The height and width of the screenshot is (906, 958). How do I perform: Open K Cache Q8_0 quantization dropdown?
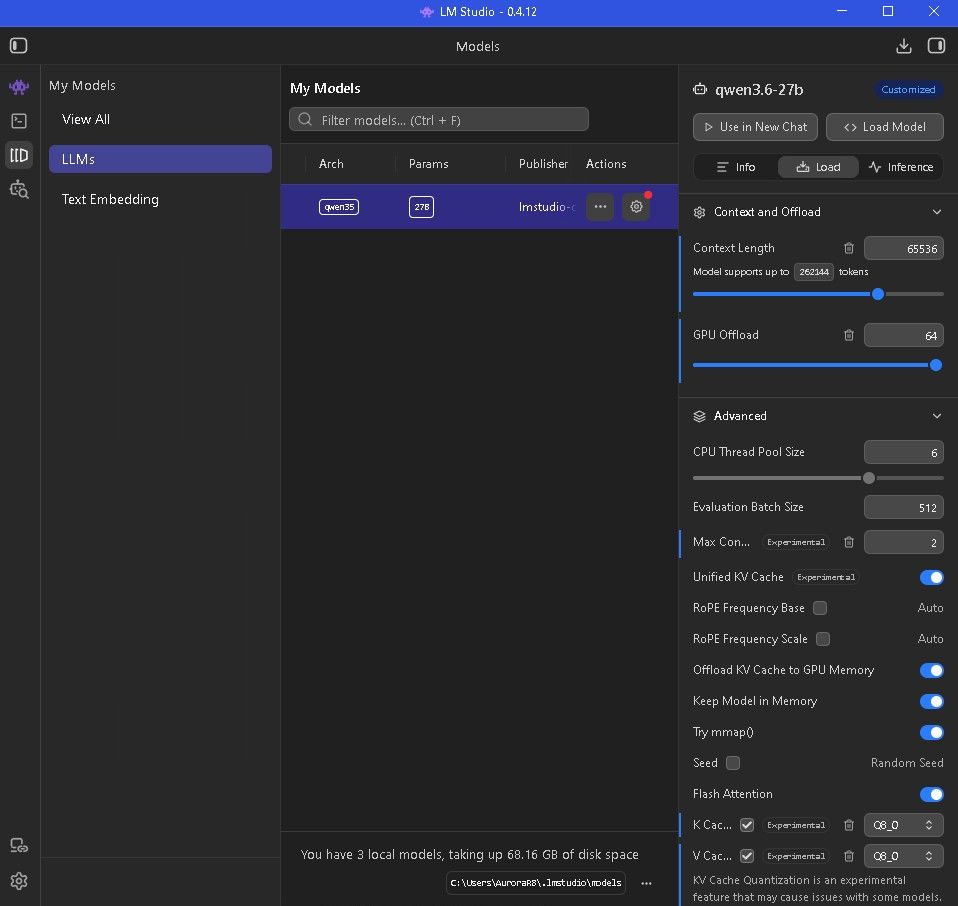[x=903, y=825]
